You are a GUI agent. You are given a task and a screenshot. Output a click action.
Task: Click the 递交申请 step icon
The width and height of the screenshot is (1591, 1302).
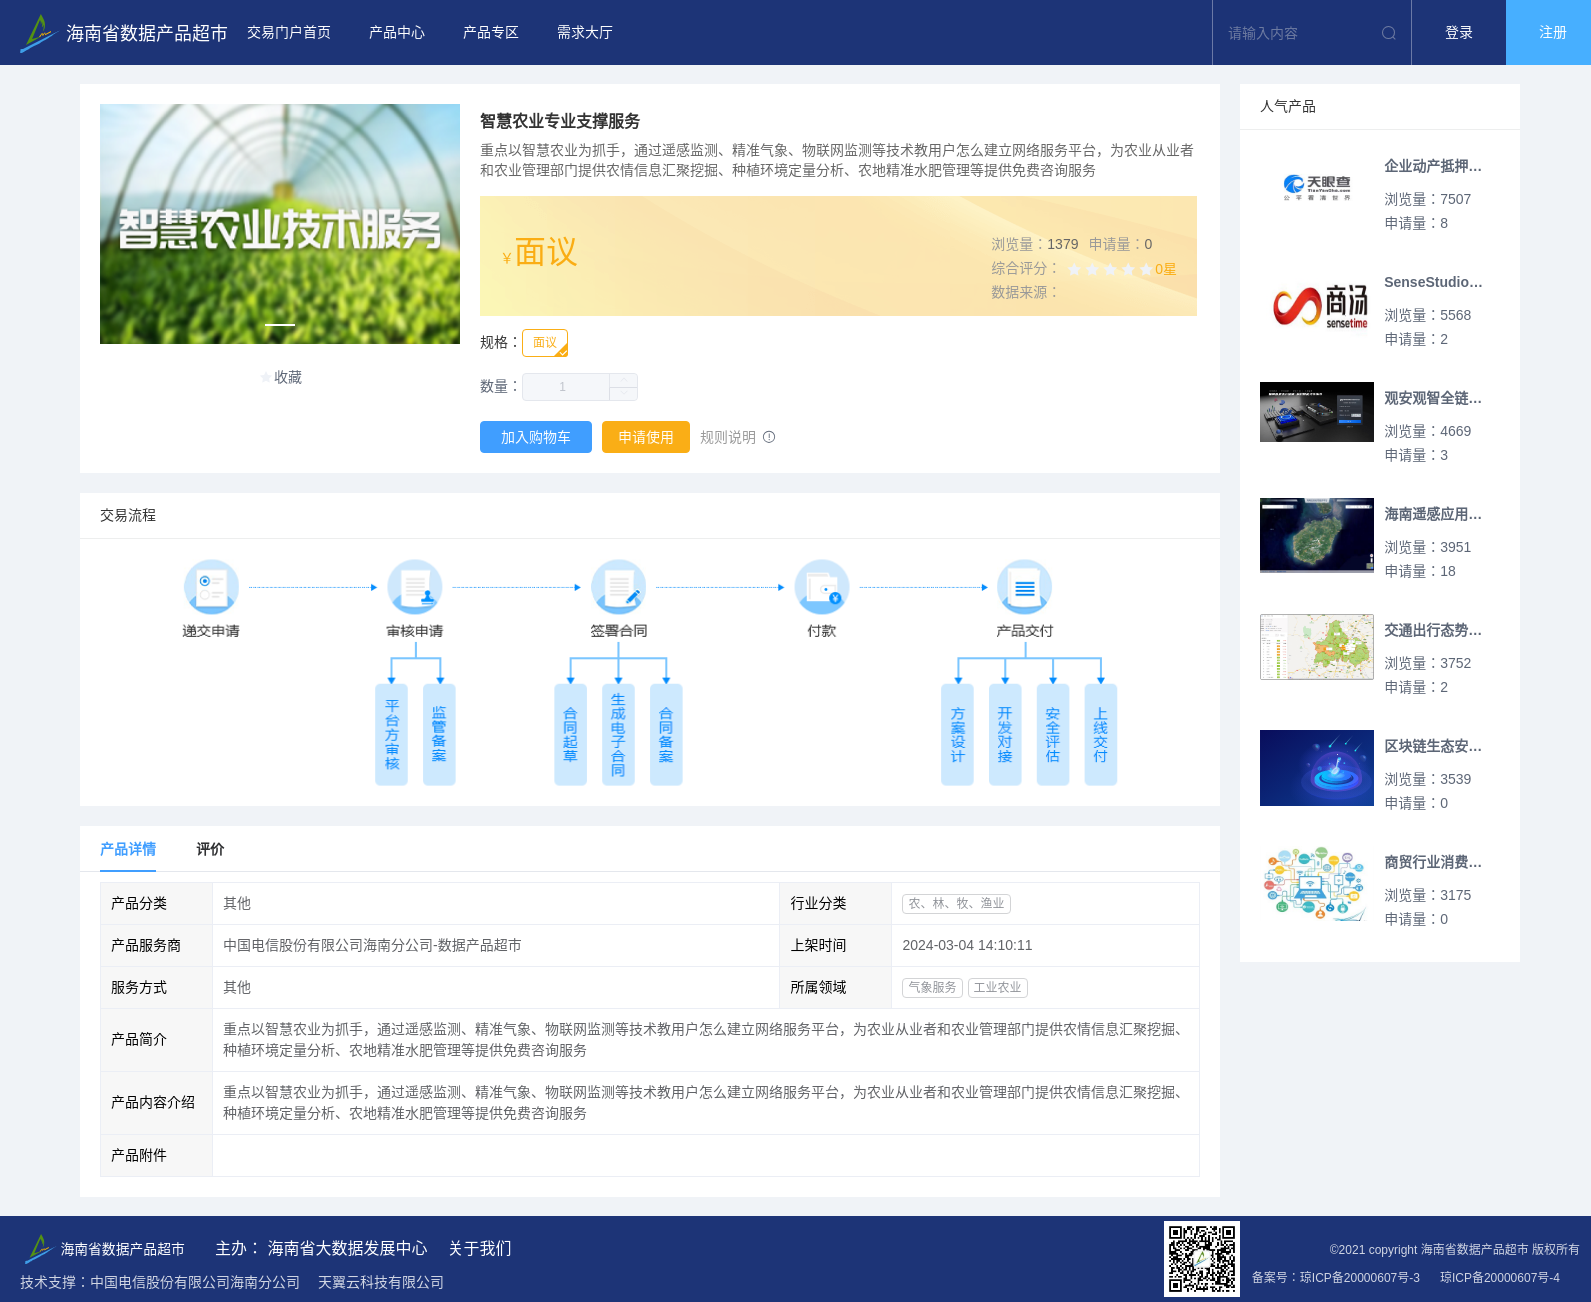[211, 587]
